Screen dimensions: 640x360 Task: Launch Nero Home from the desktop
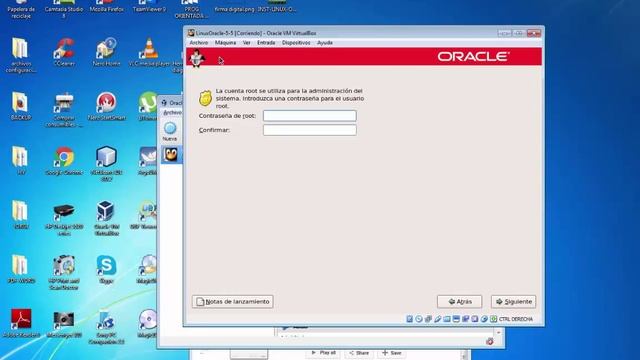[107, 52]
